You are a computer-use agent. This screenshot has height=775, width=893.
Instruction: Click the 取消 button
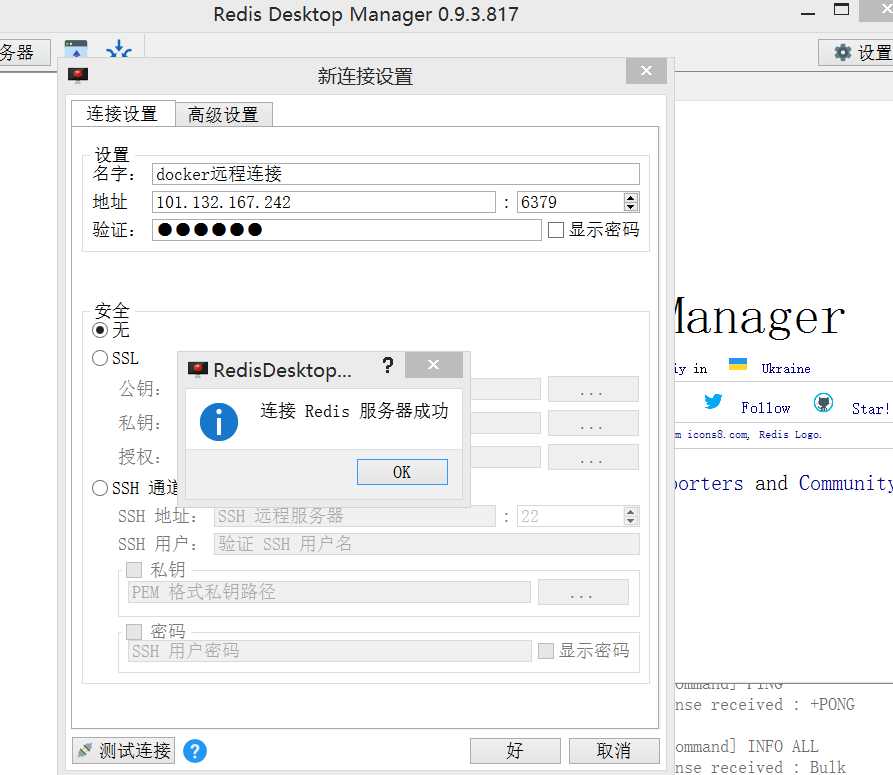pos(614,751)
